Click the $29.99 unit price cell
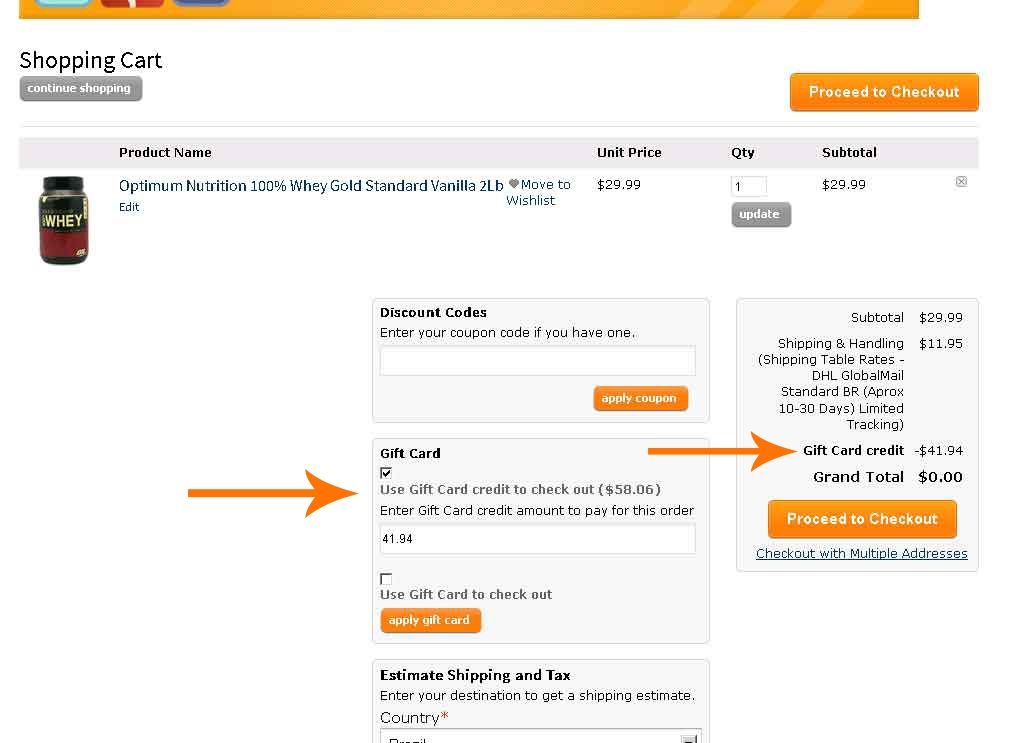 point(618,185)
